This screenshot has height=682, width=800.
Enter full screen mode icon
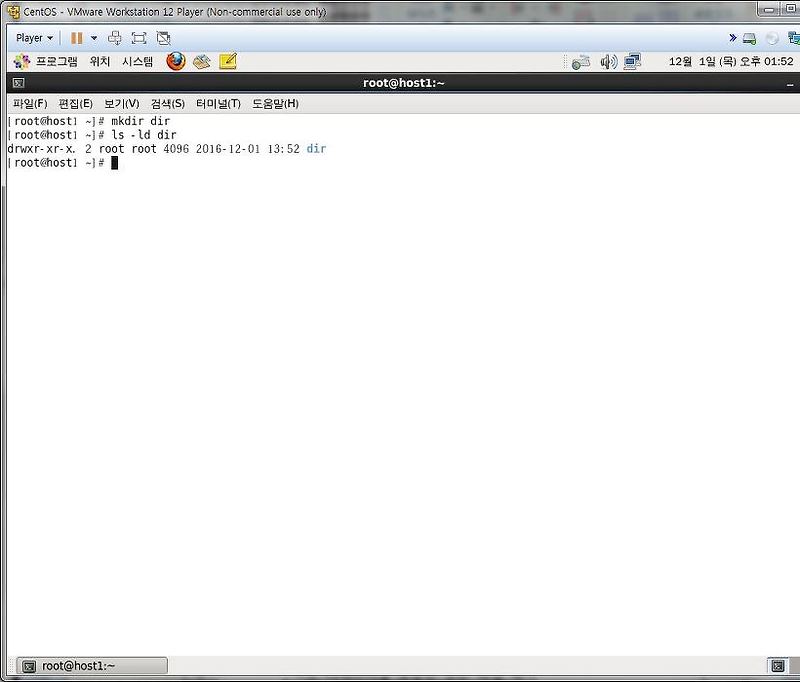coord(139,38)
